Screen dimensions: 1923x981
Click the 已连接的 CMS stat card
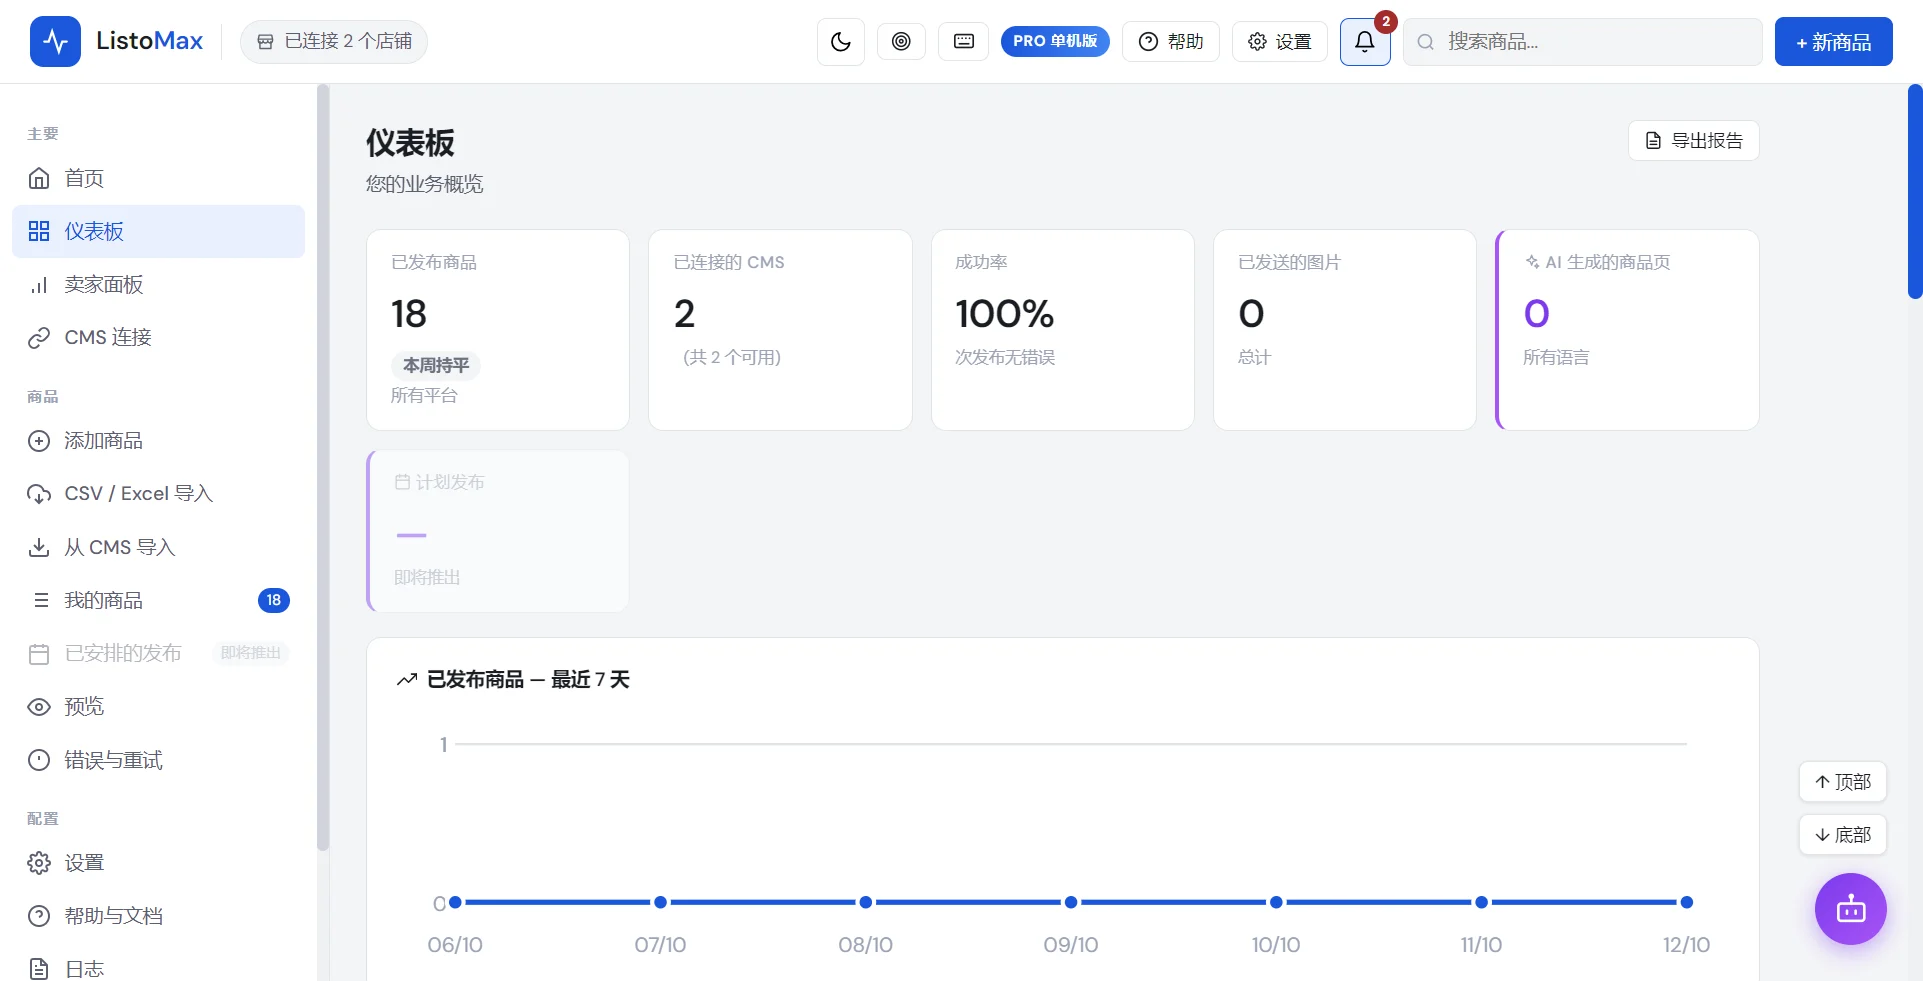click(780, 330)
